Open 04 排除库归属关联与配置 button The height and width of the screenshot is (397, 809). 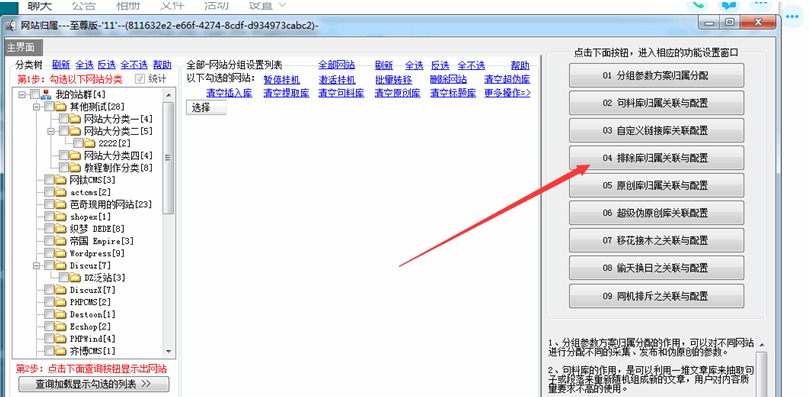657,158
